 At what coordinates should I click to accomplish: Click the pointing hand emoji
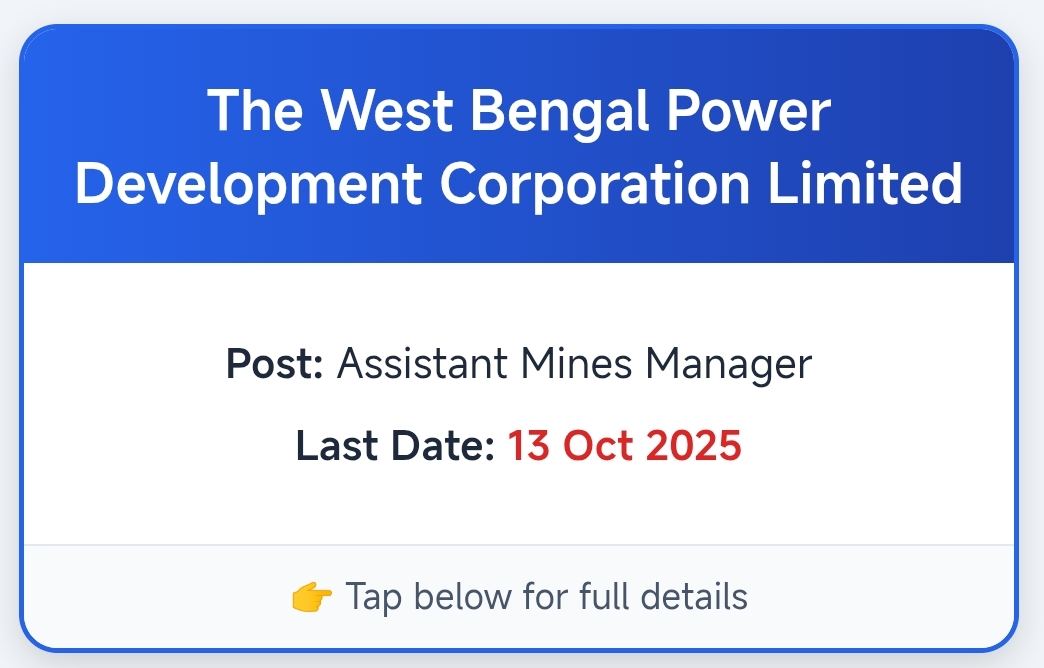(311, 598)
